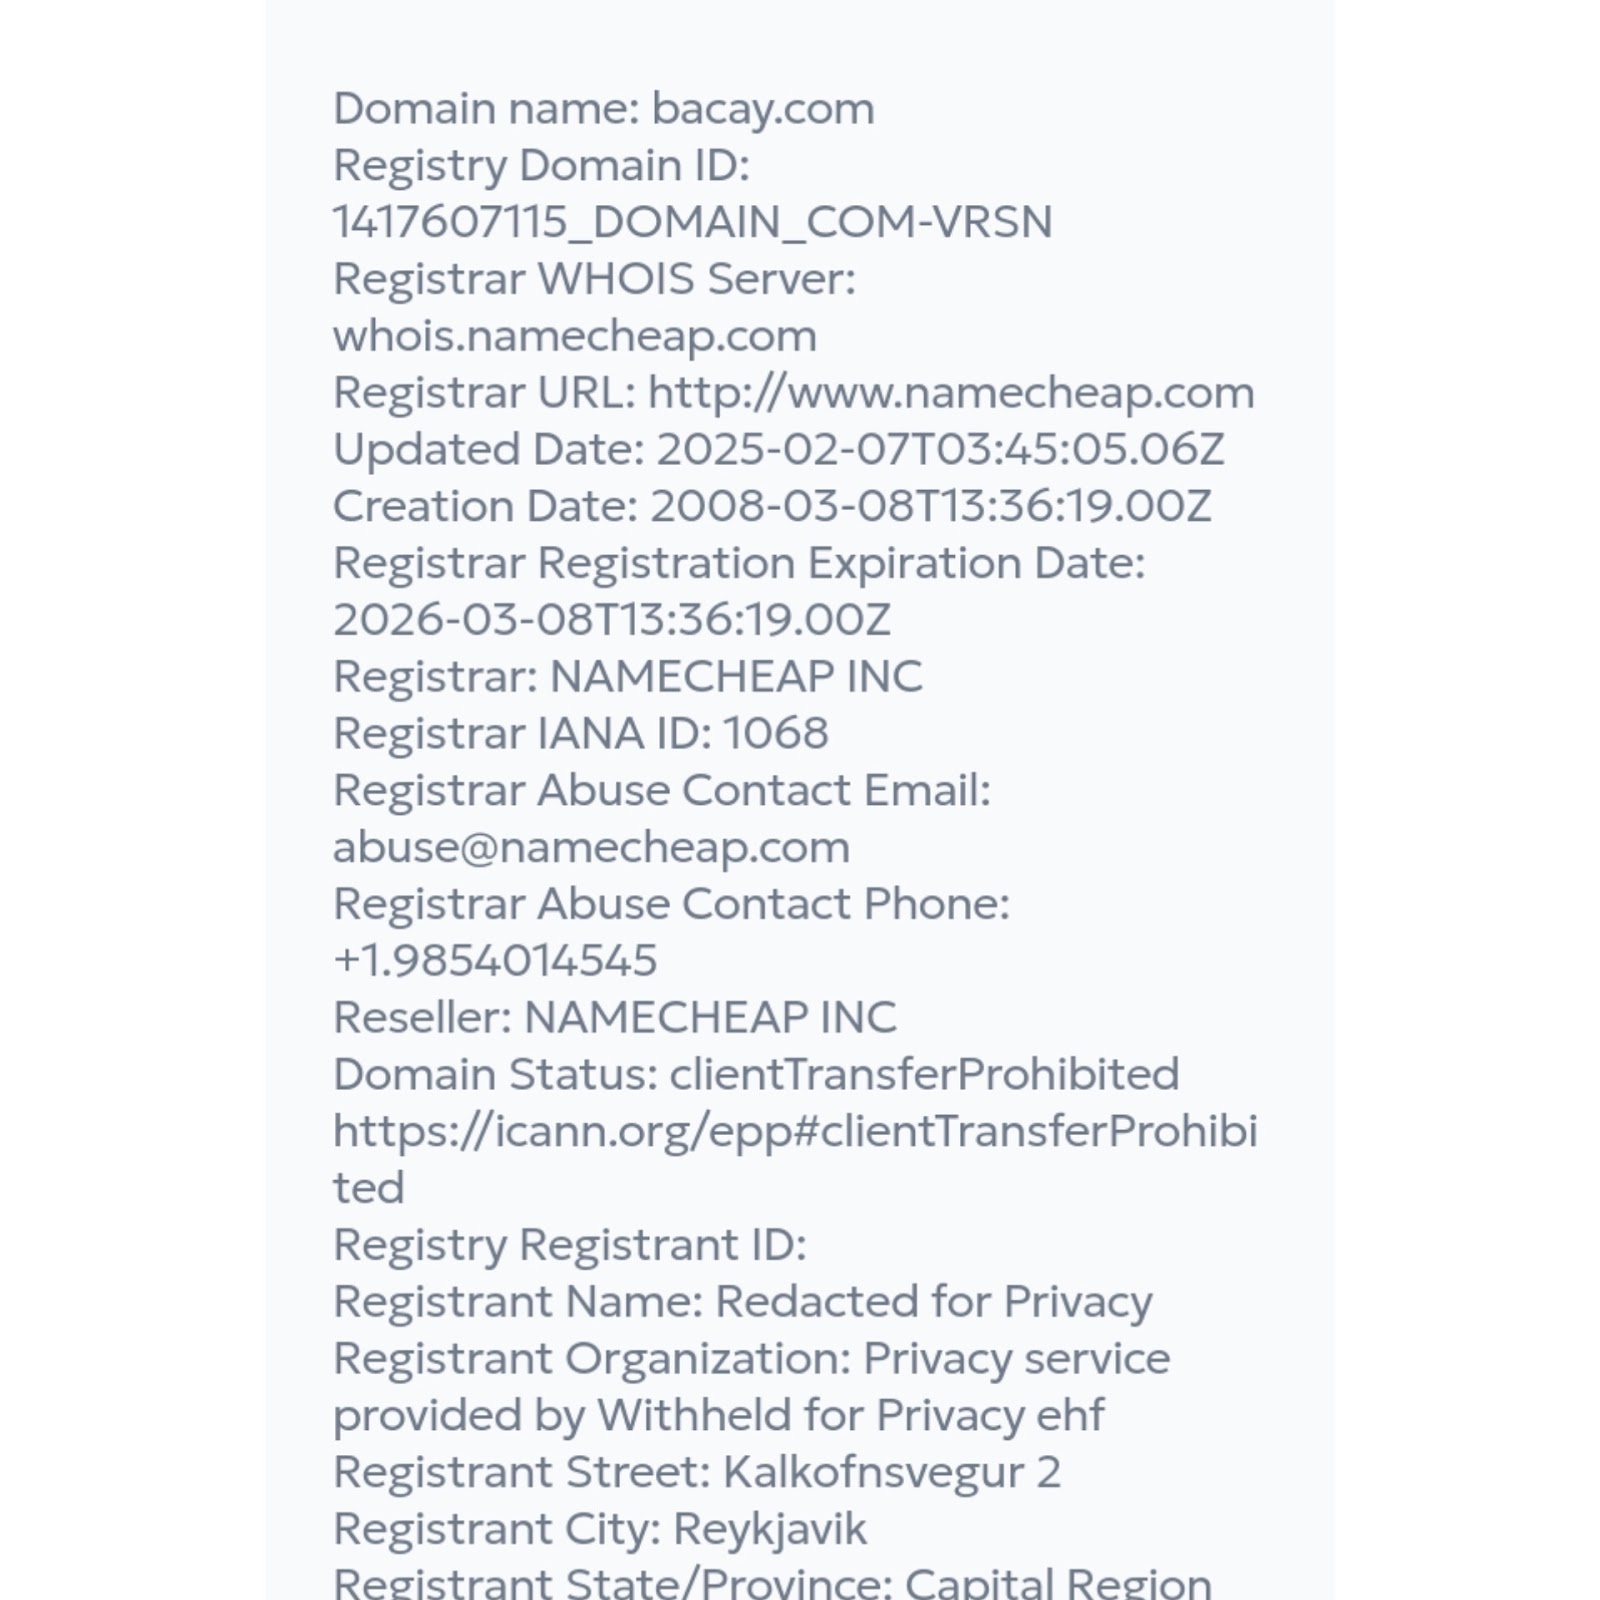This screenshot has height=1600, width=1600.
Task: Click the abuse@namecheap.com email address
Action: click(x=591, y=847)
